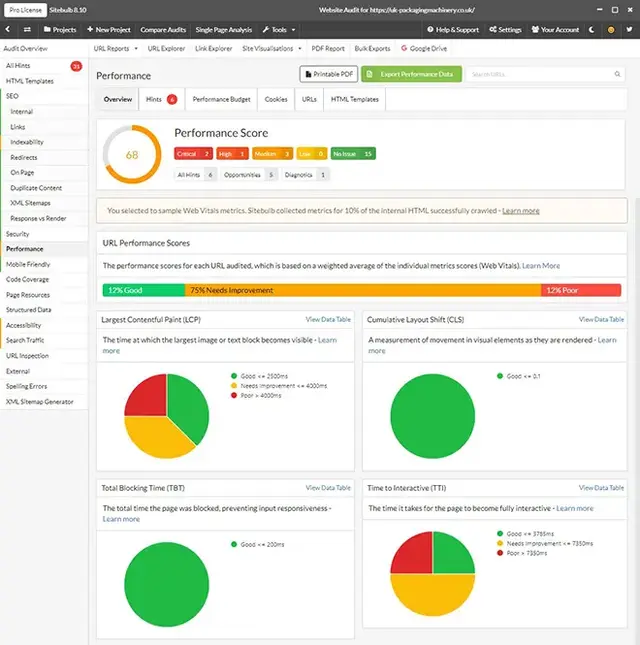Open Response vs Render report

click(x=38, y=218)
